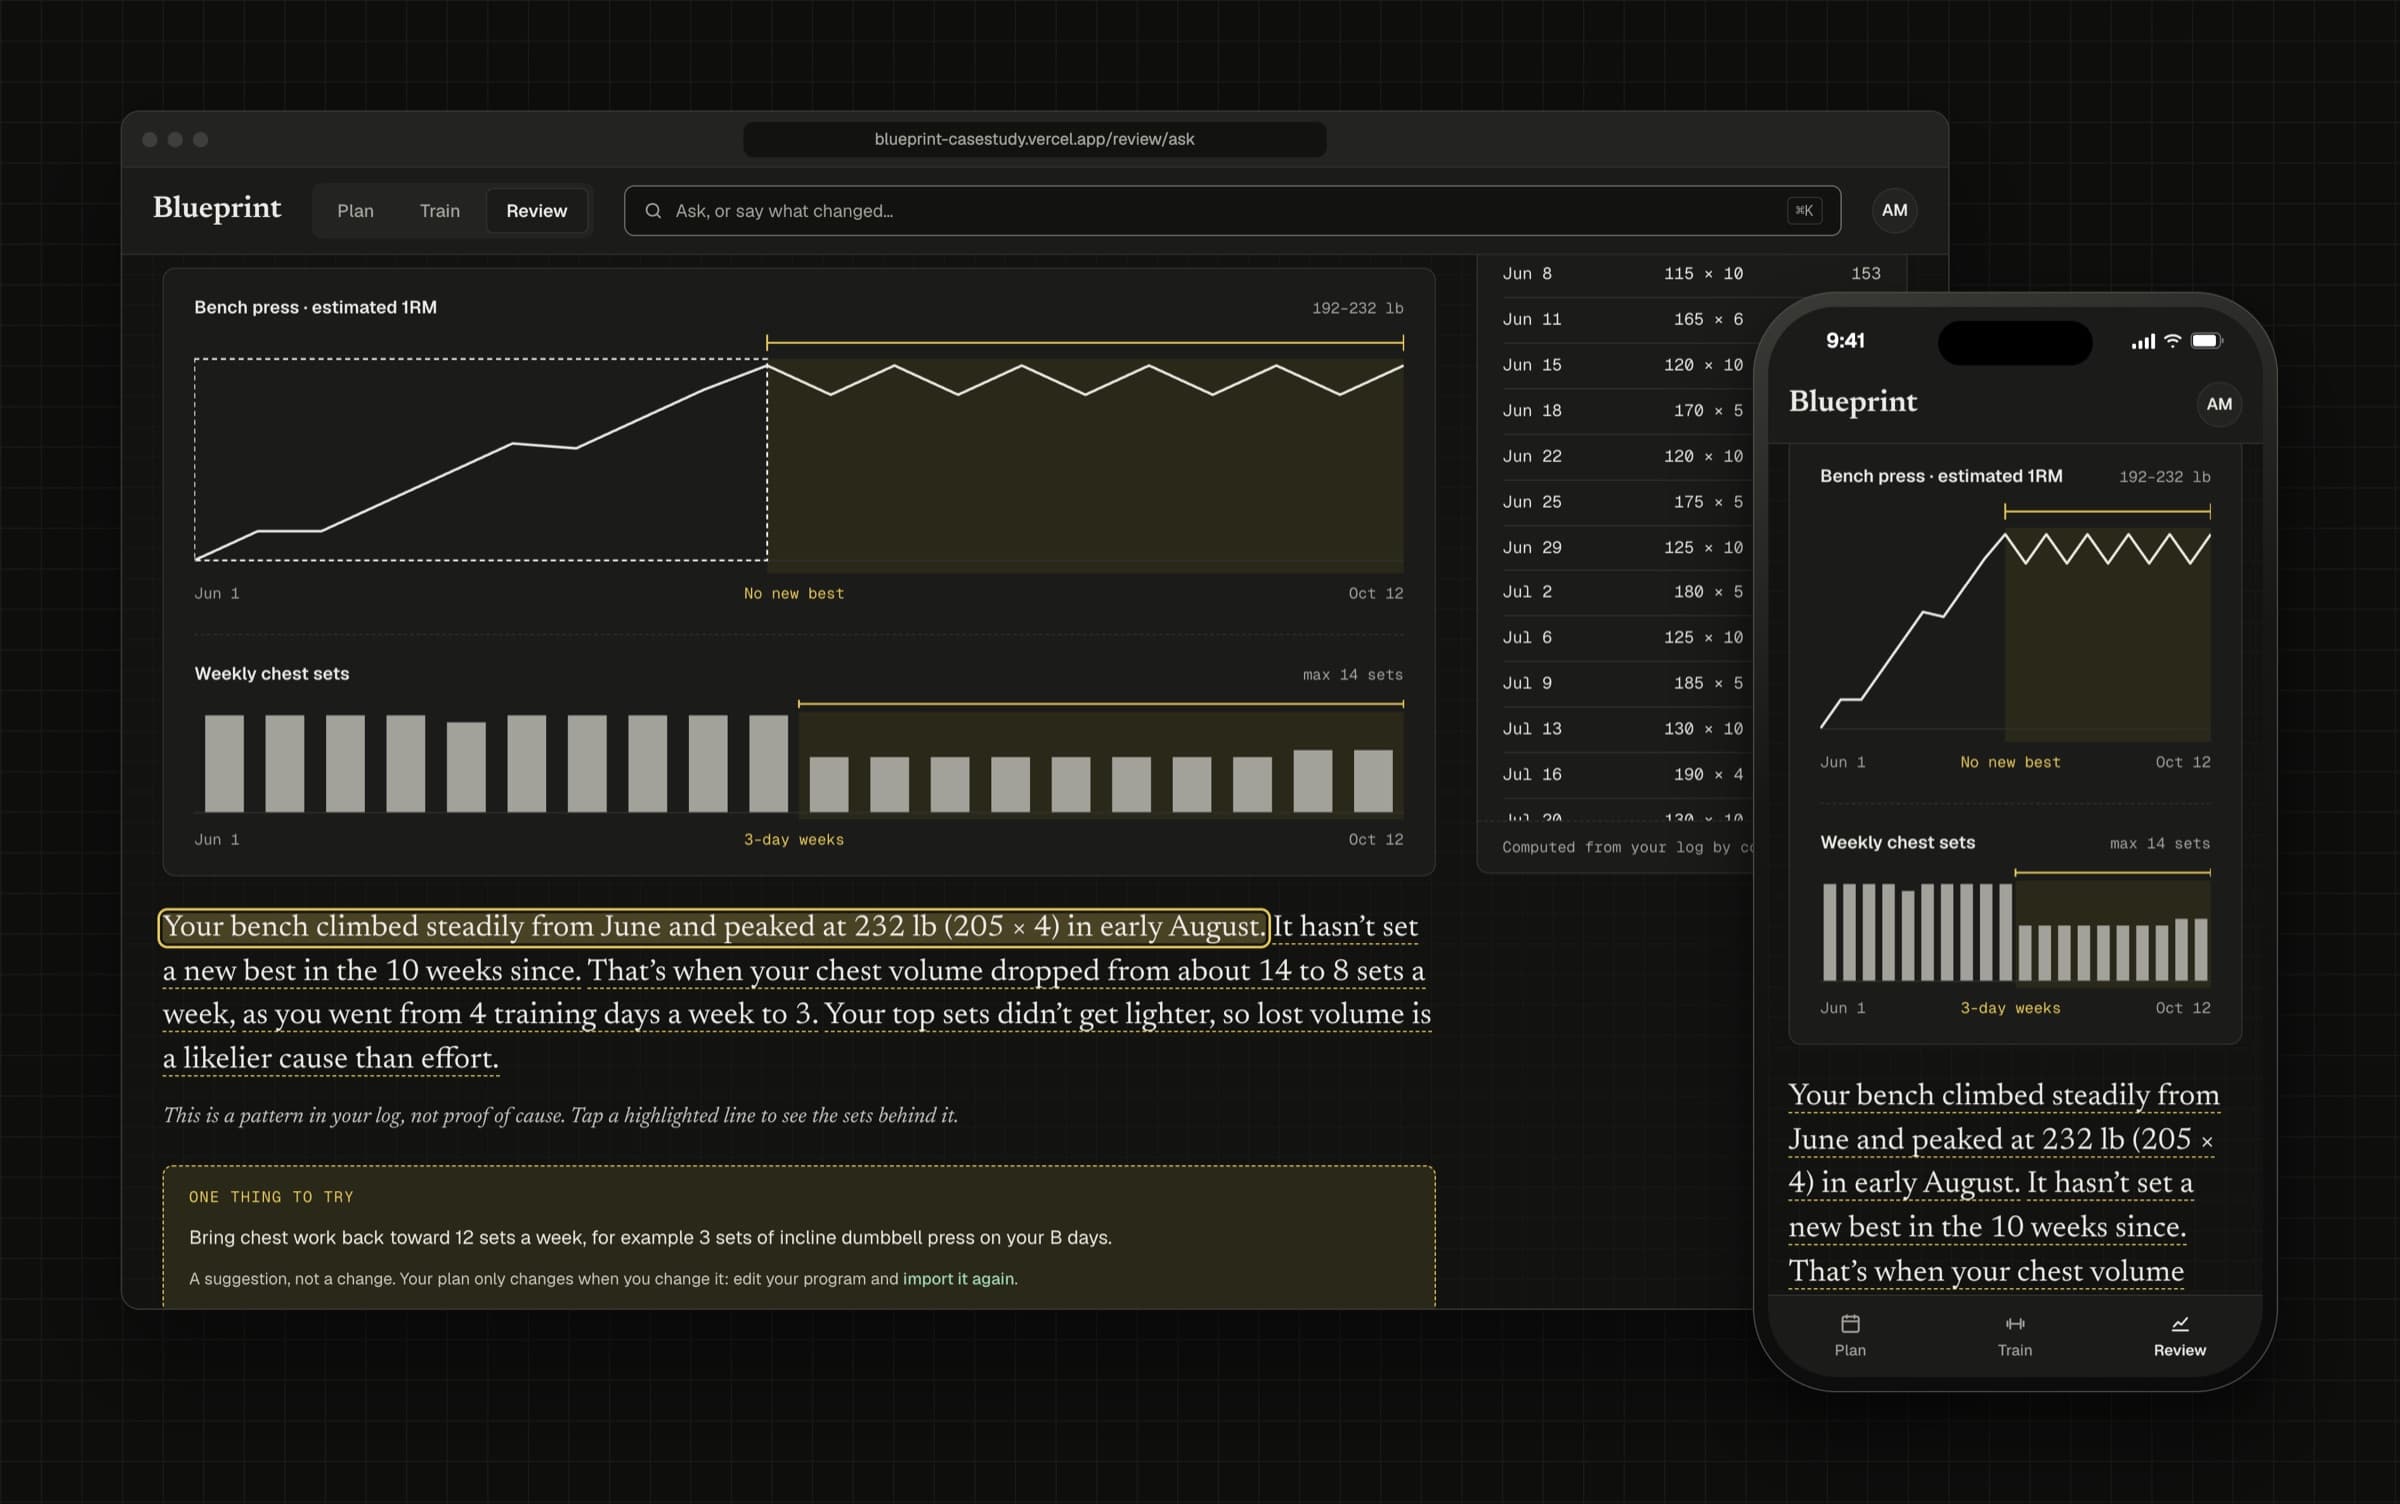Viewport: 2400px width, 1504px height.
Task: Click the search magnifier icon in the ask bar
Action: (653, 211)
